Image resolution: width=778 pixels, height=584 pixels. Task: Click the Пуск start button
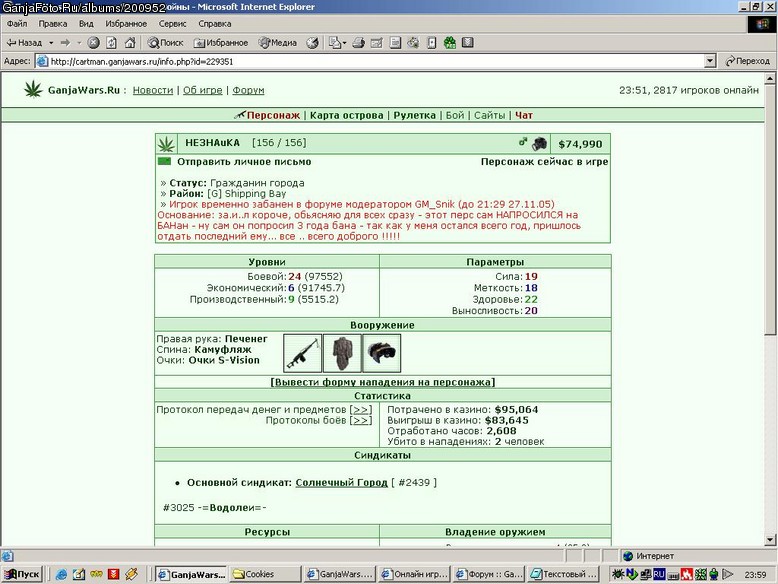22,574
